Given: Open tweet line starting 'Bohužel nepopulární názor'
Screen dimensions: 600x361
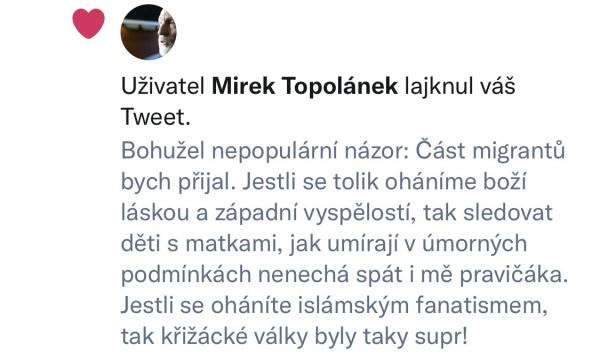Looking at the screenshot, I should tap(343, 151).
